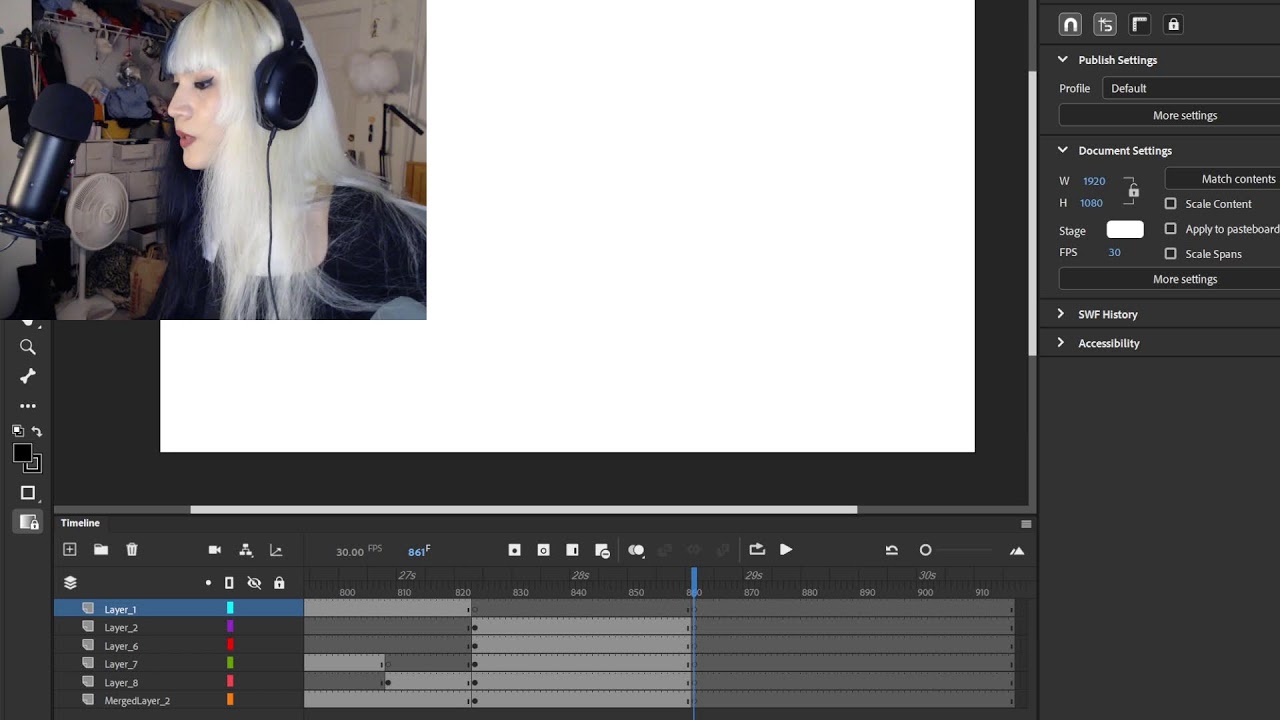Toggle the lock icon in Properties panel
The width and height of the screenshot is (1280, 720).
(x=1174, y=24)
